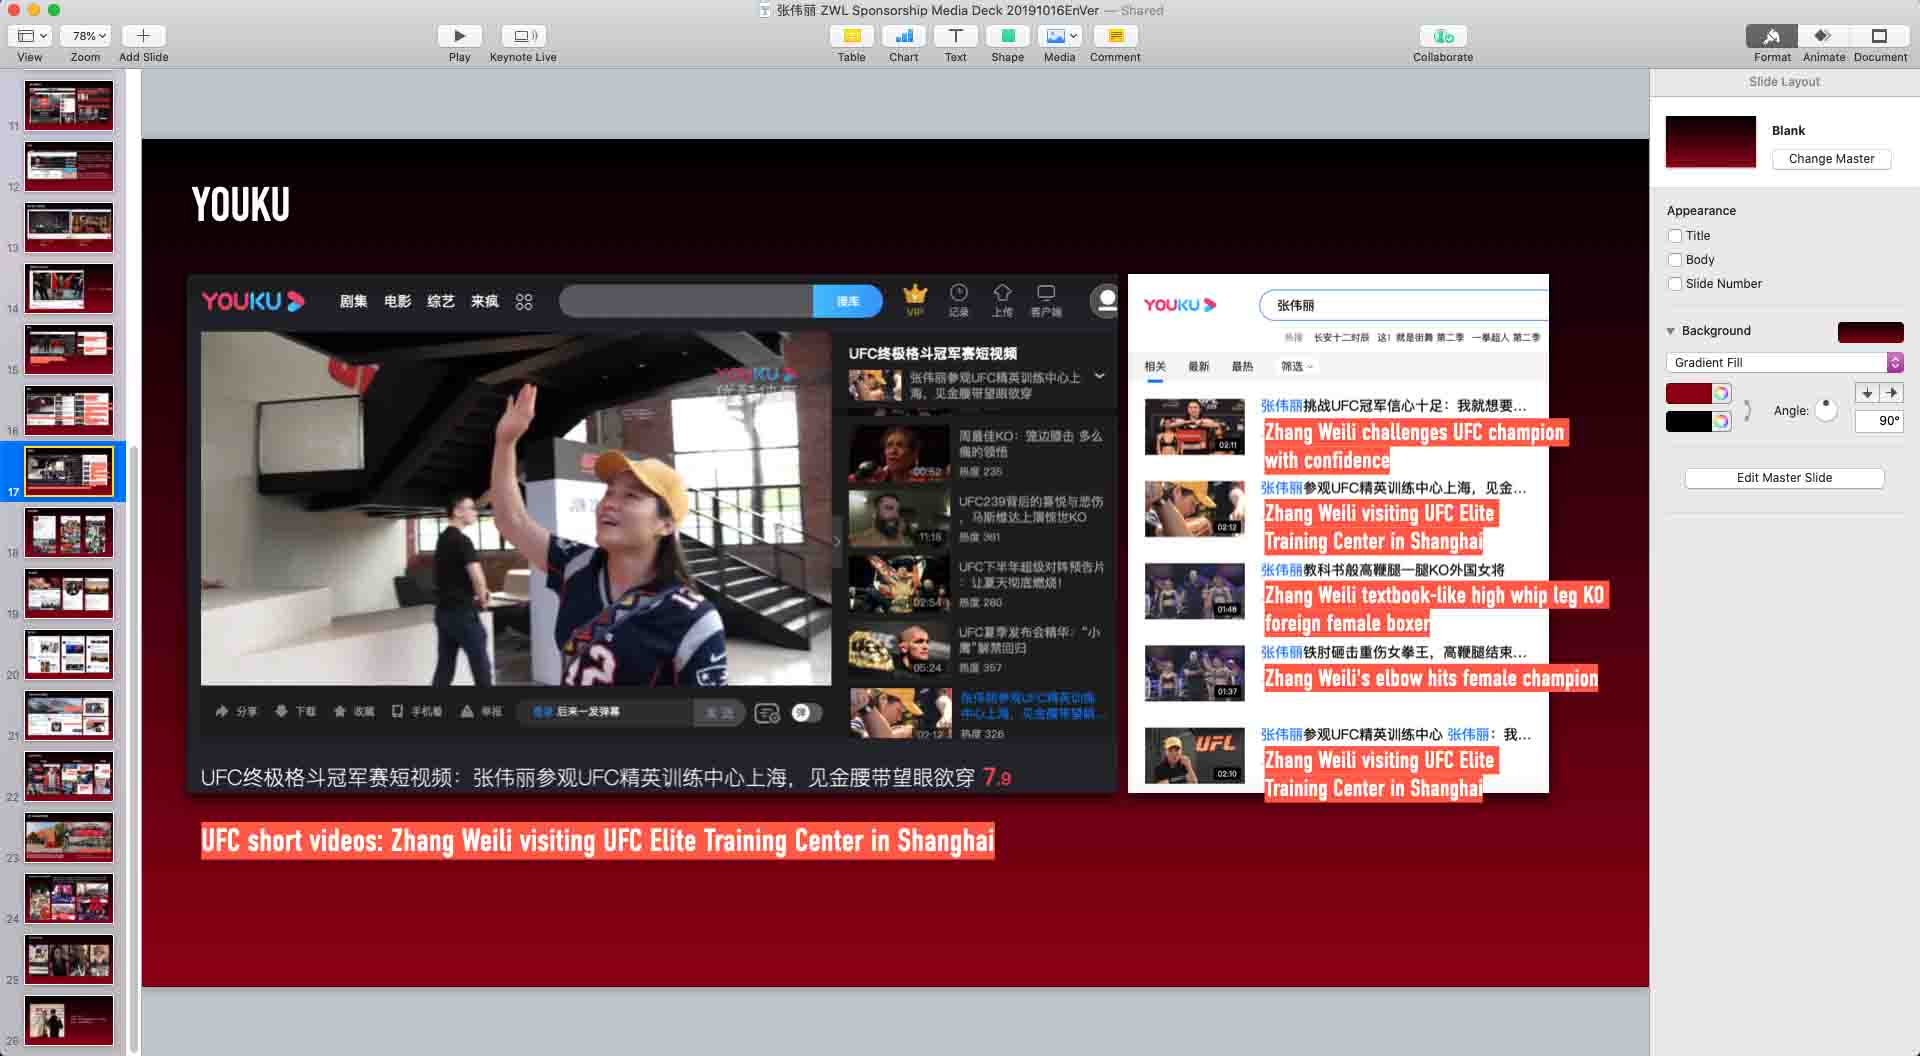Click the Edit Master Slide button
1920x1056 pixels.
(1784, 478)
